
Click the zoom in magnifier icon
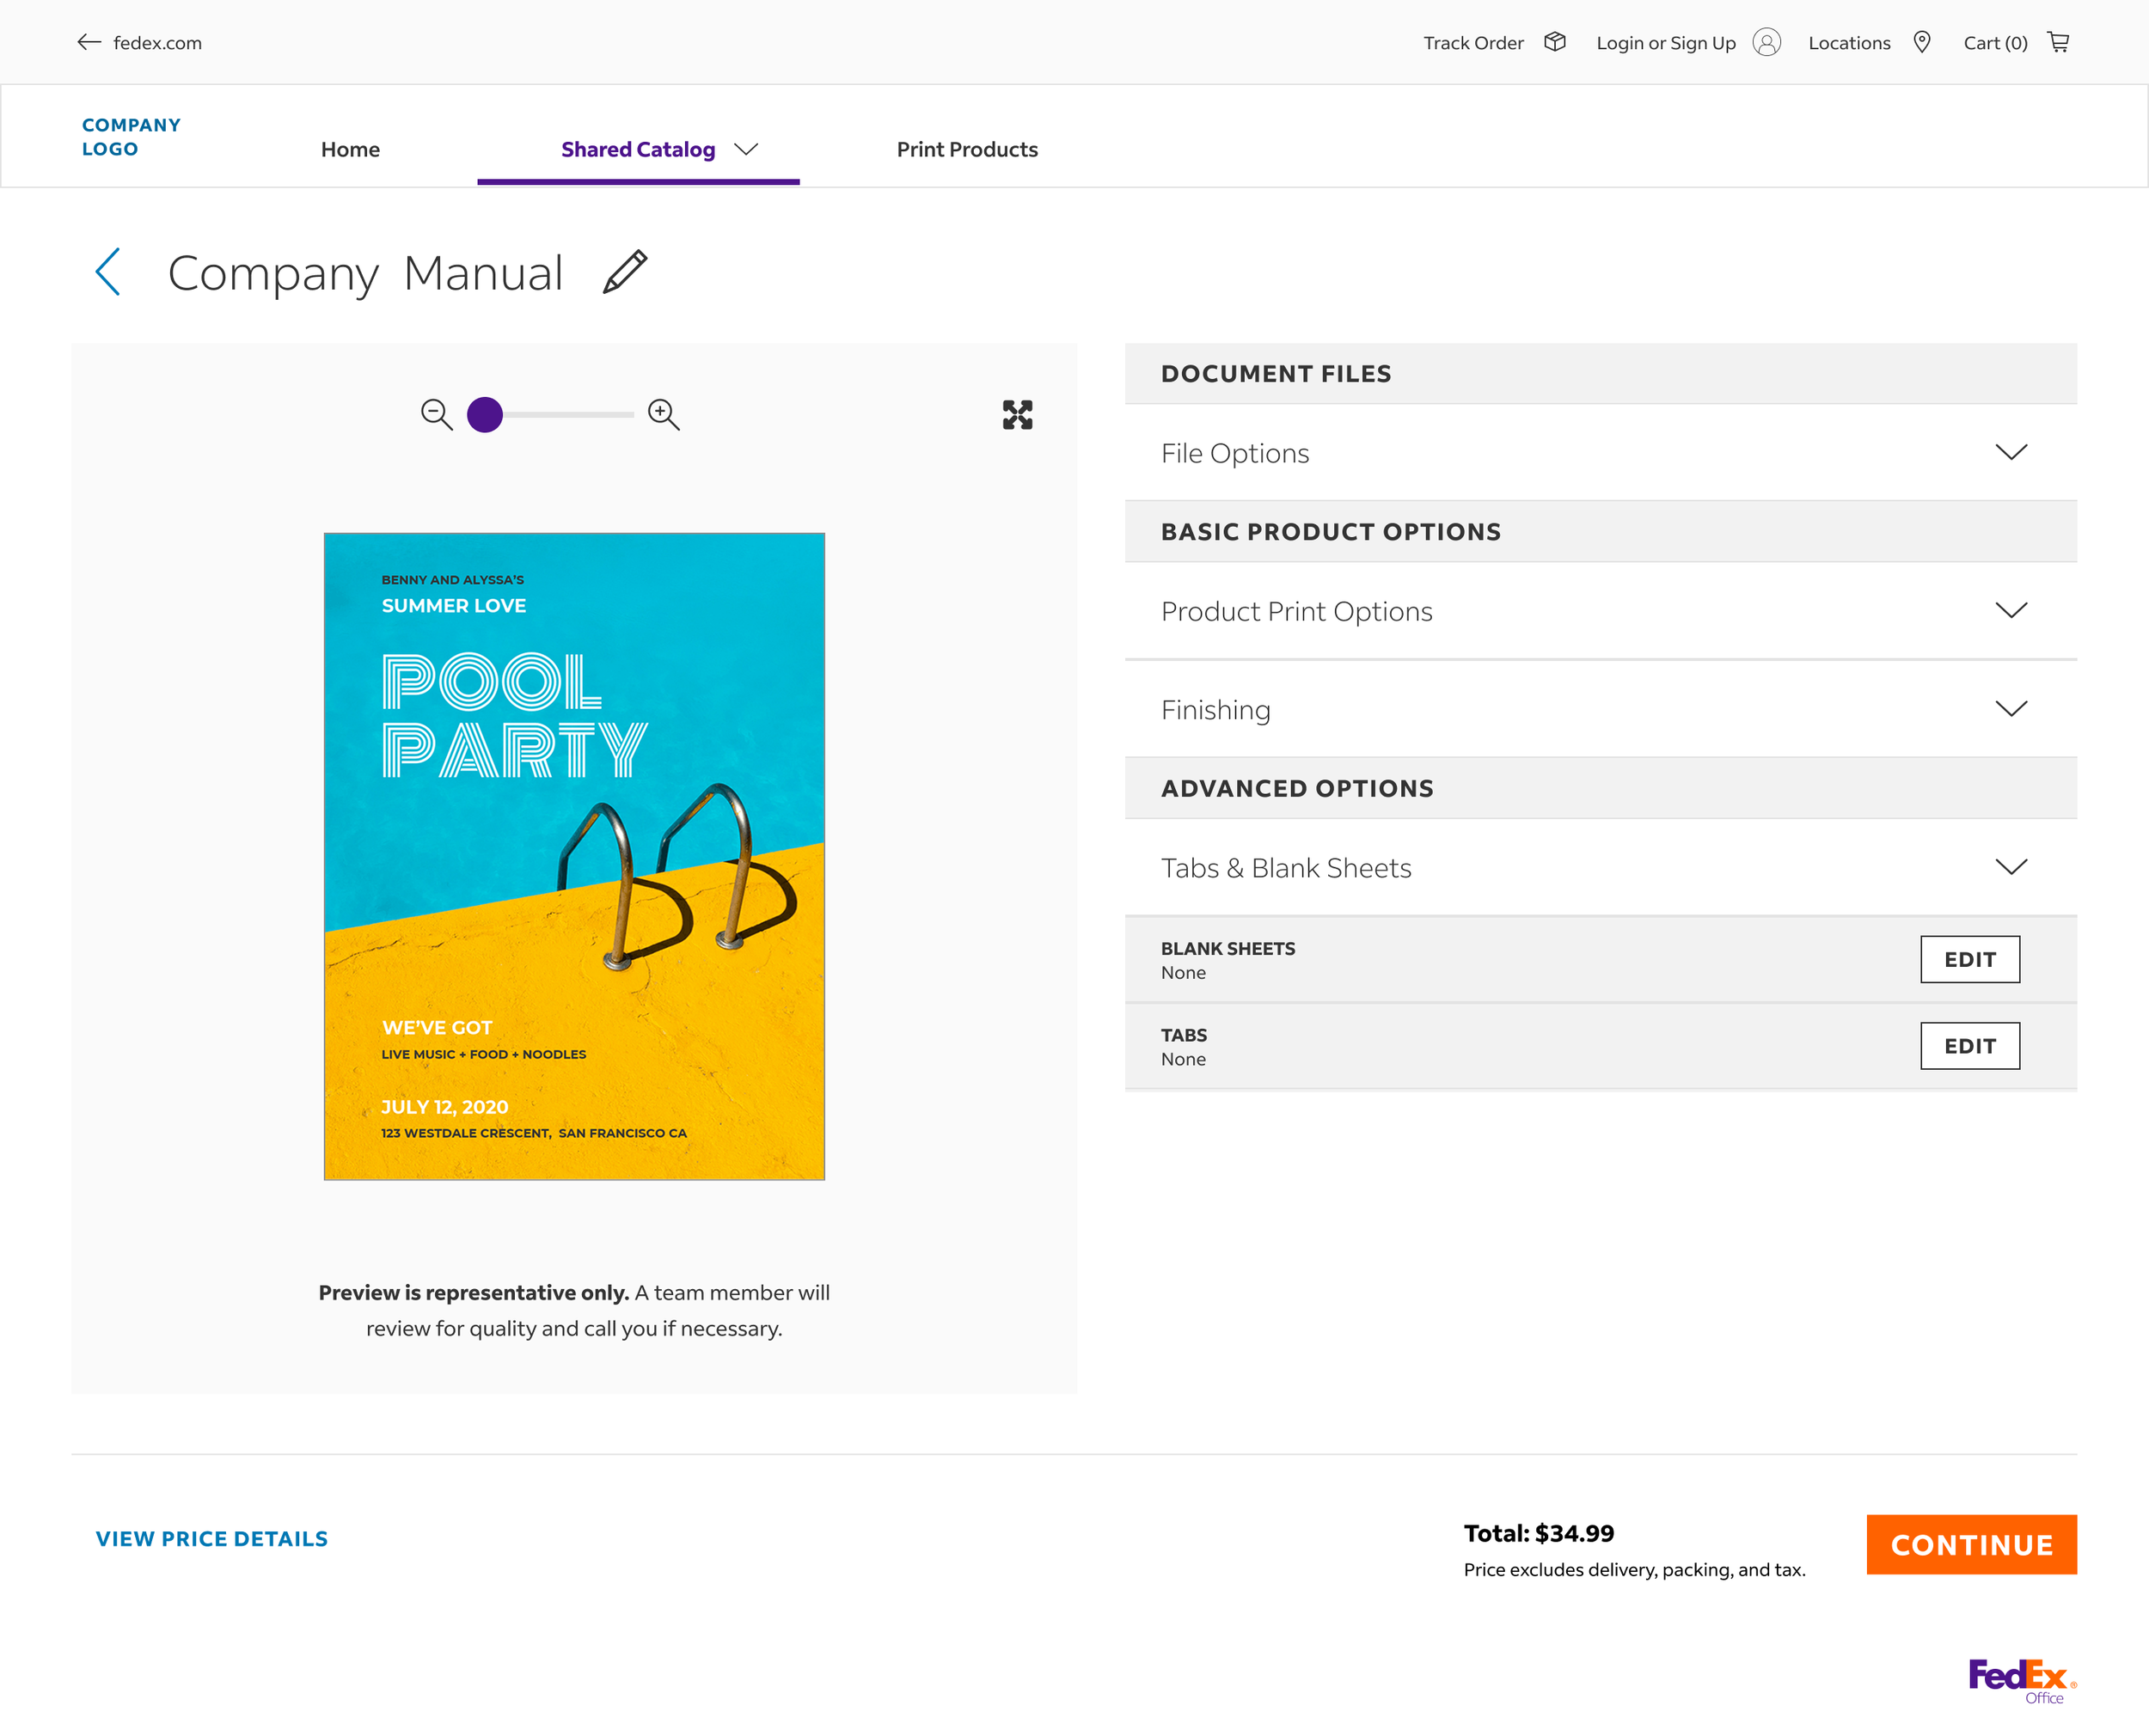pos(663,414)
